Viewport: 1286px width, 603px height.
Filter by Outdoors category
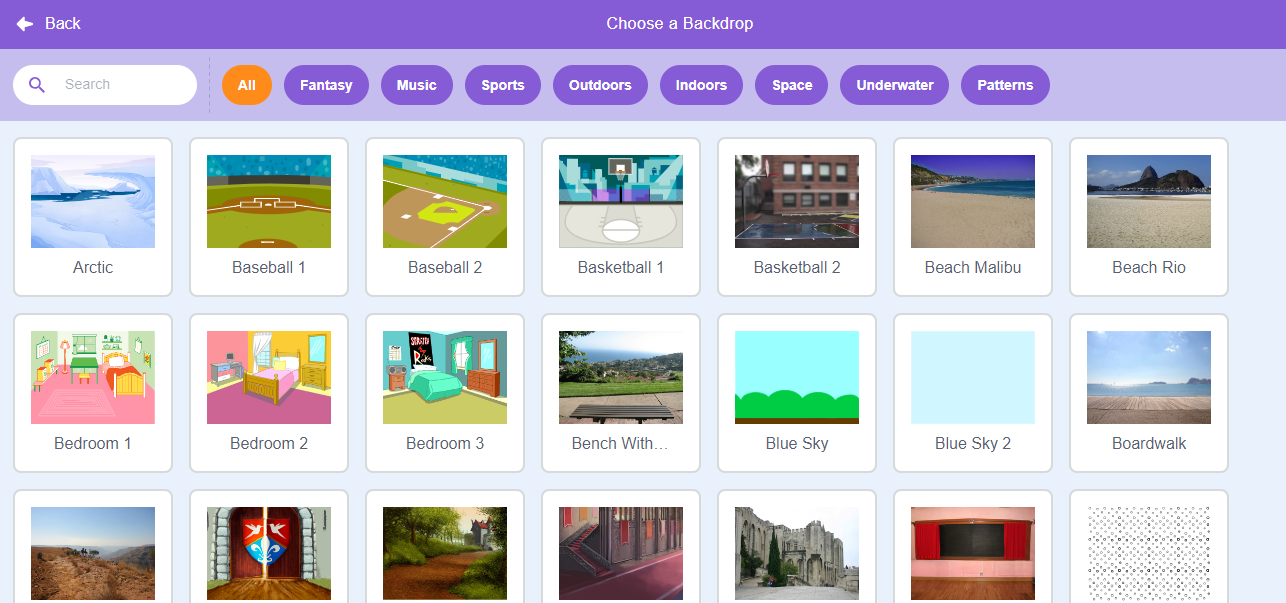(x=600, y=85)
